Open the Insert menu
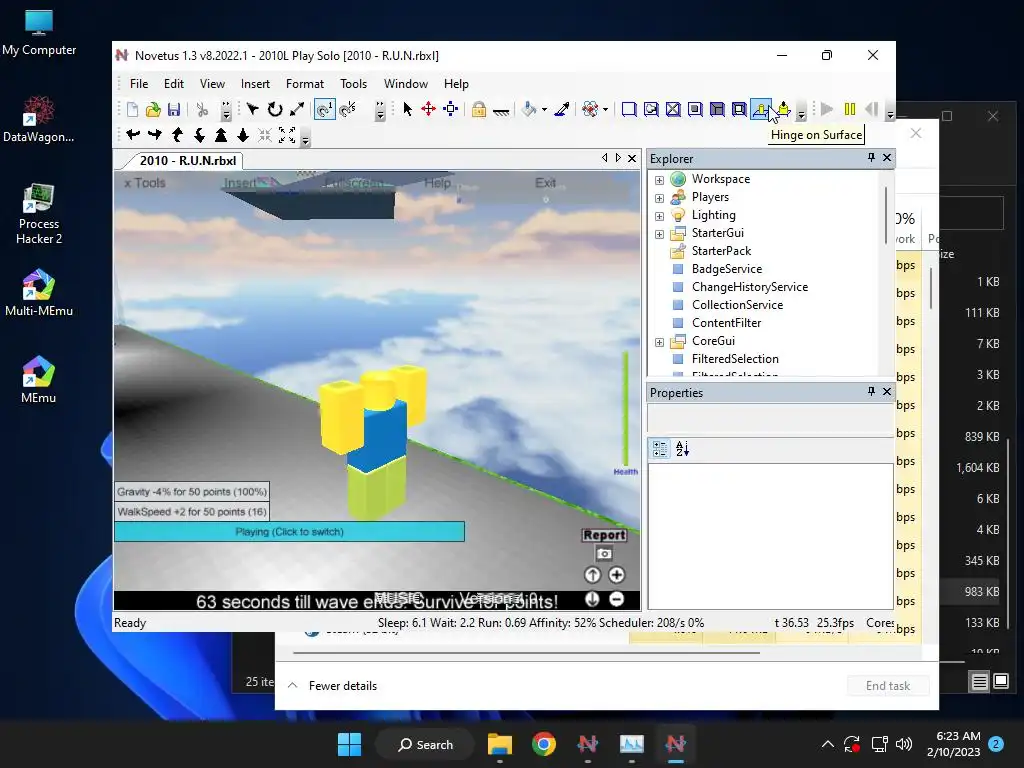 tap(255, 84)
